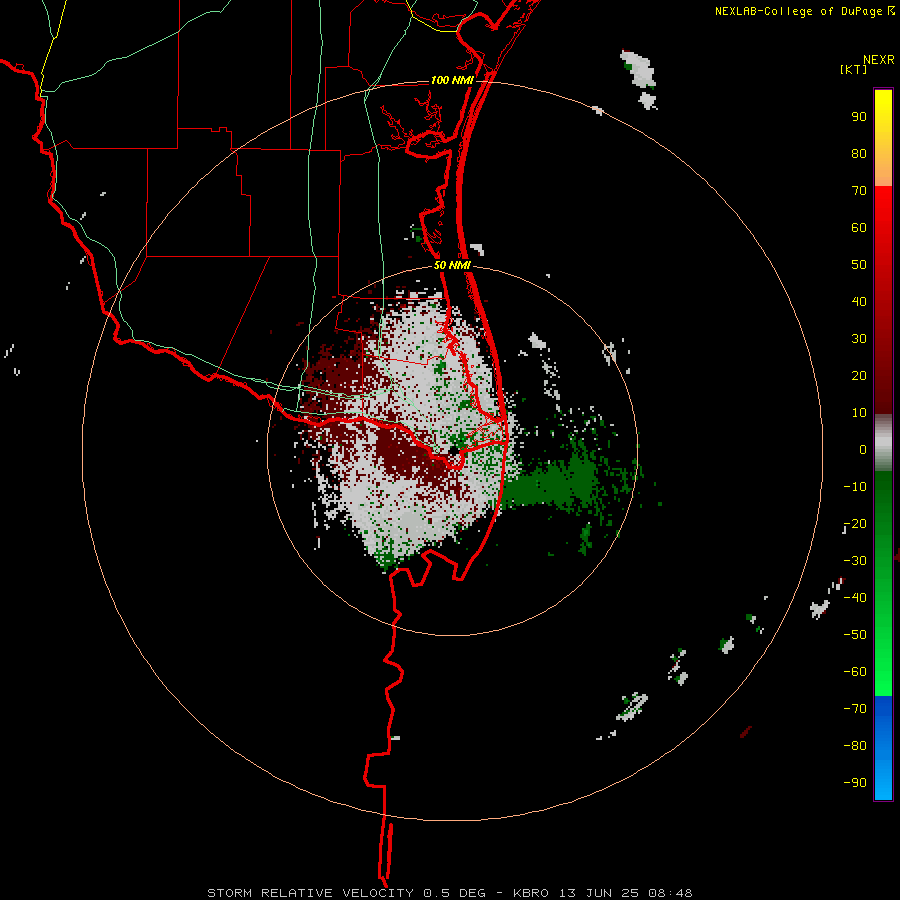The height and width of the screenshot is (900, 900).
Task: Pick the gray zero-velocity segment of the color bar
Action: click(883, 443)
